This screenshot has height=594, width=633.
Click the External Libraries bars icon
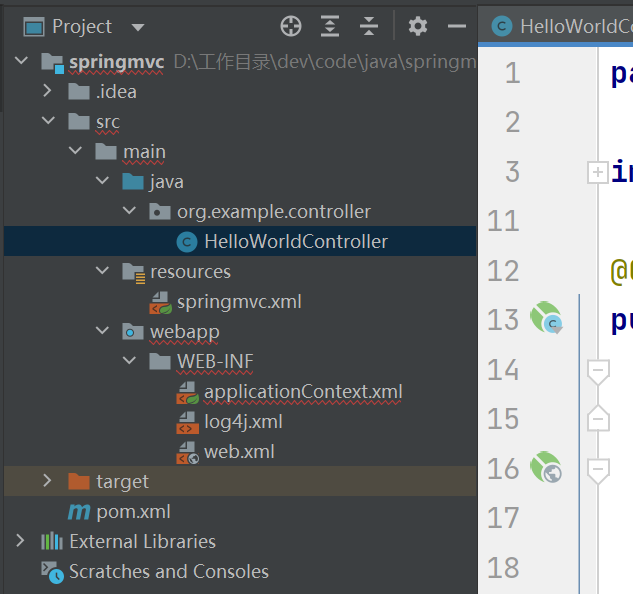click(x=52, y=541)
